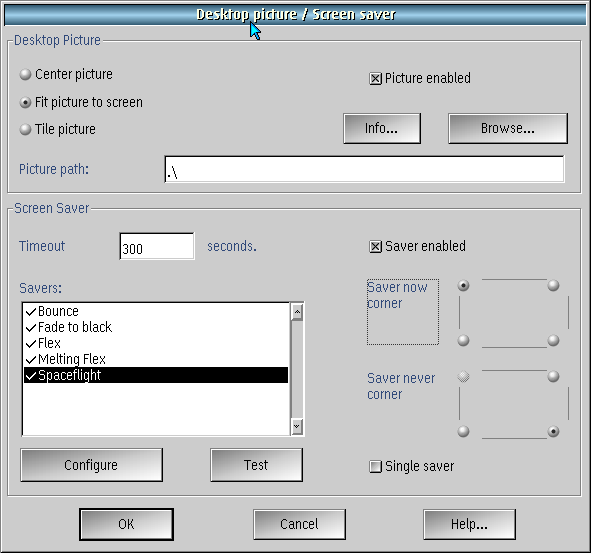The height and width of the screenshot is (553, 591).
Task: Select the Melting Flex saver
Action: pos(156,359)
